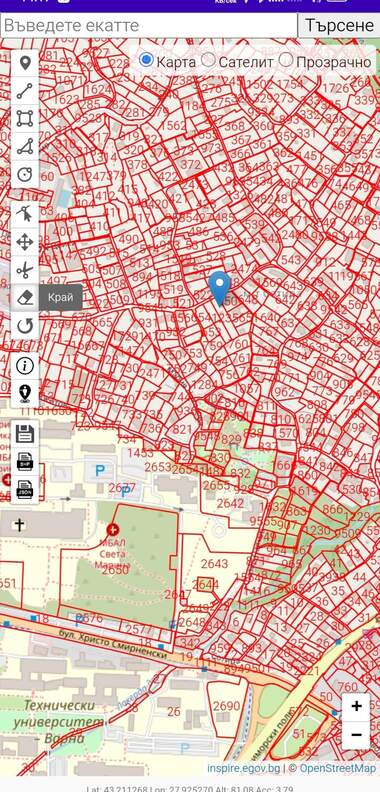Tap parcel number 372
The width and height of the screenshot is (380, 792).
pyautogui.click(x=191, y=165)
